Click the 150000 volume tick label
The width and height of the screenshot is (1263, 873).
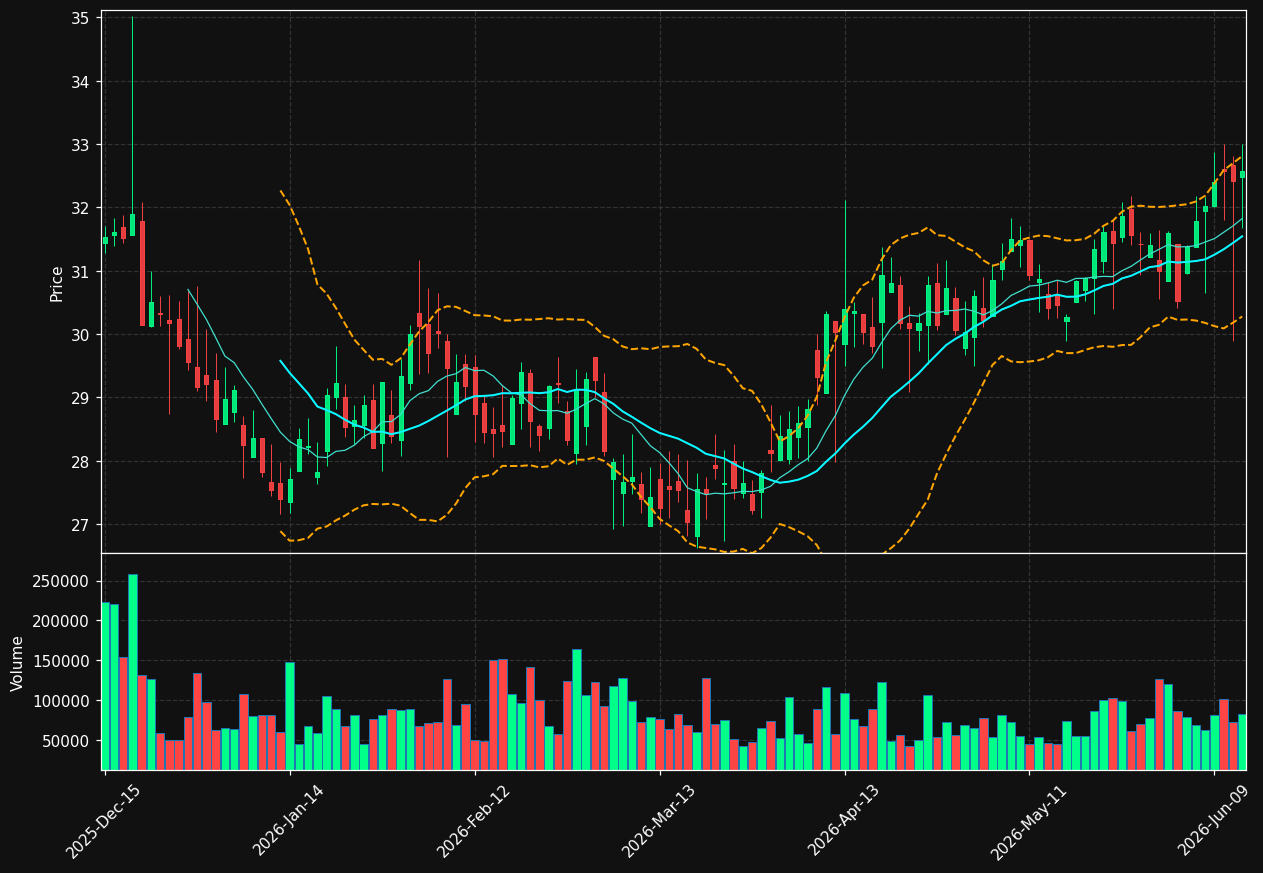(62, 661)
